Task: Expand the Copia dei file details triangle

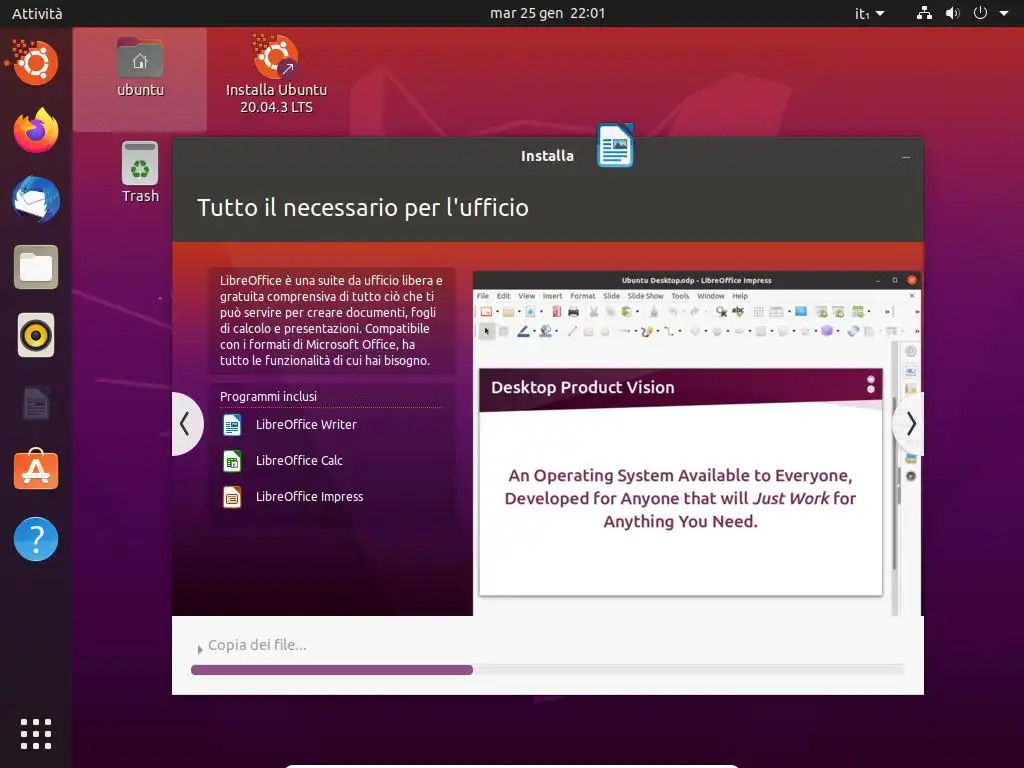Action: coord(200,649)
